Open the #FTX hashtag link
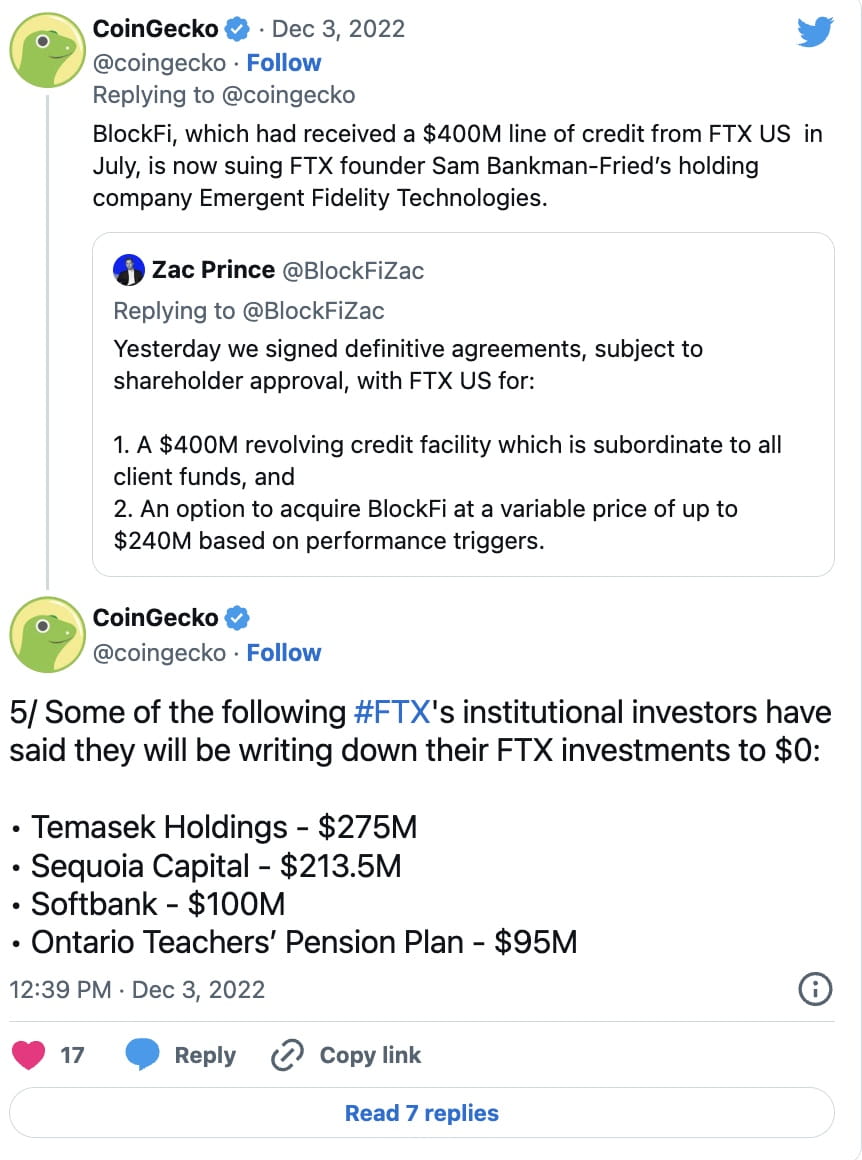Screen dimensions: 862x1160 (x=392, y=712)
